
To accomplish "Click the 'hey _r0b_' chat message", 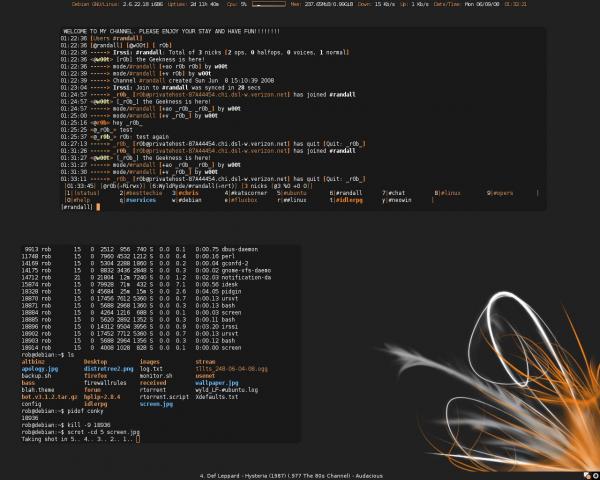I will pos(101,123).
